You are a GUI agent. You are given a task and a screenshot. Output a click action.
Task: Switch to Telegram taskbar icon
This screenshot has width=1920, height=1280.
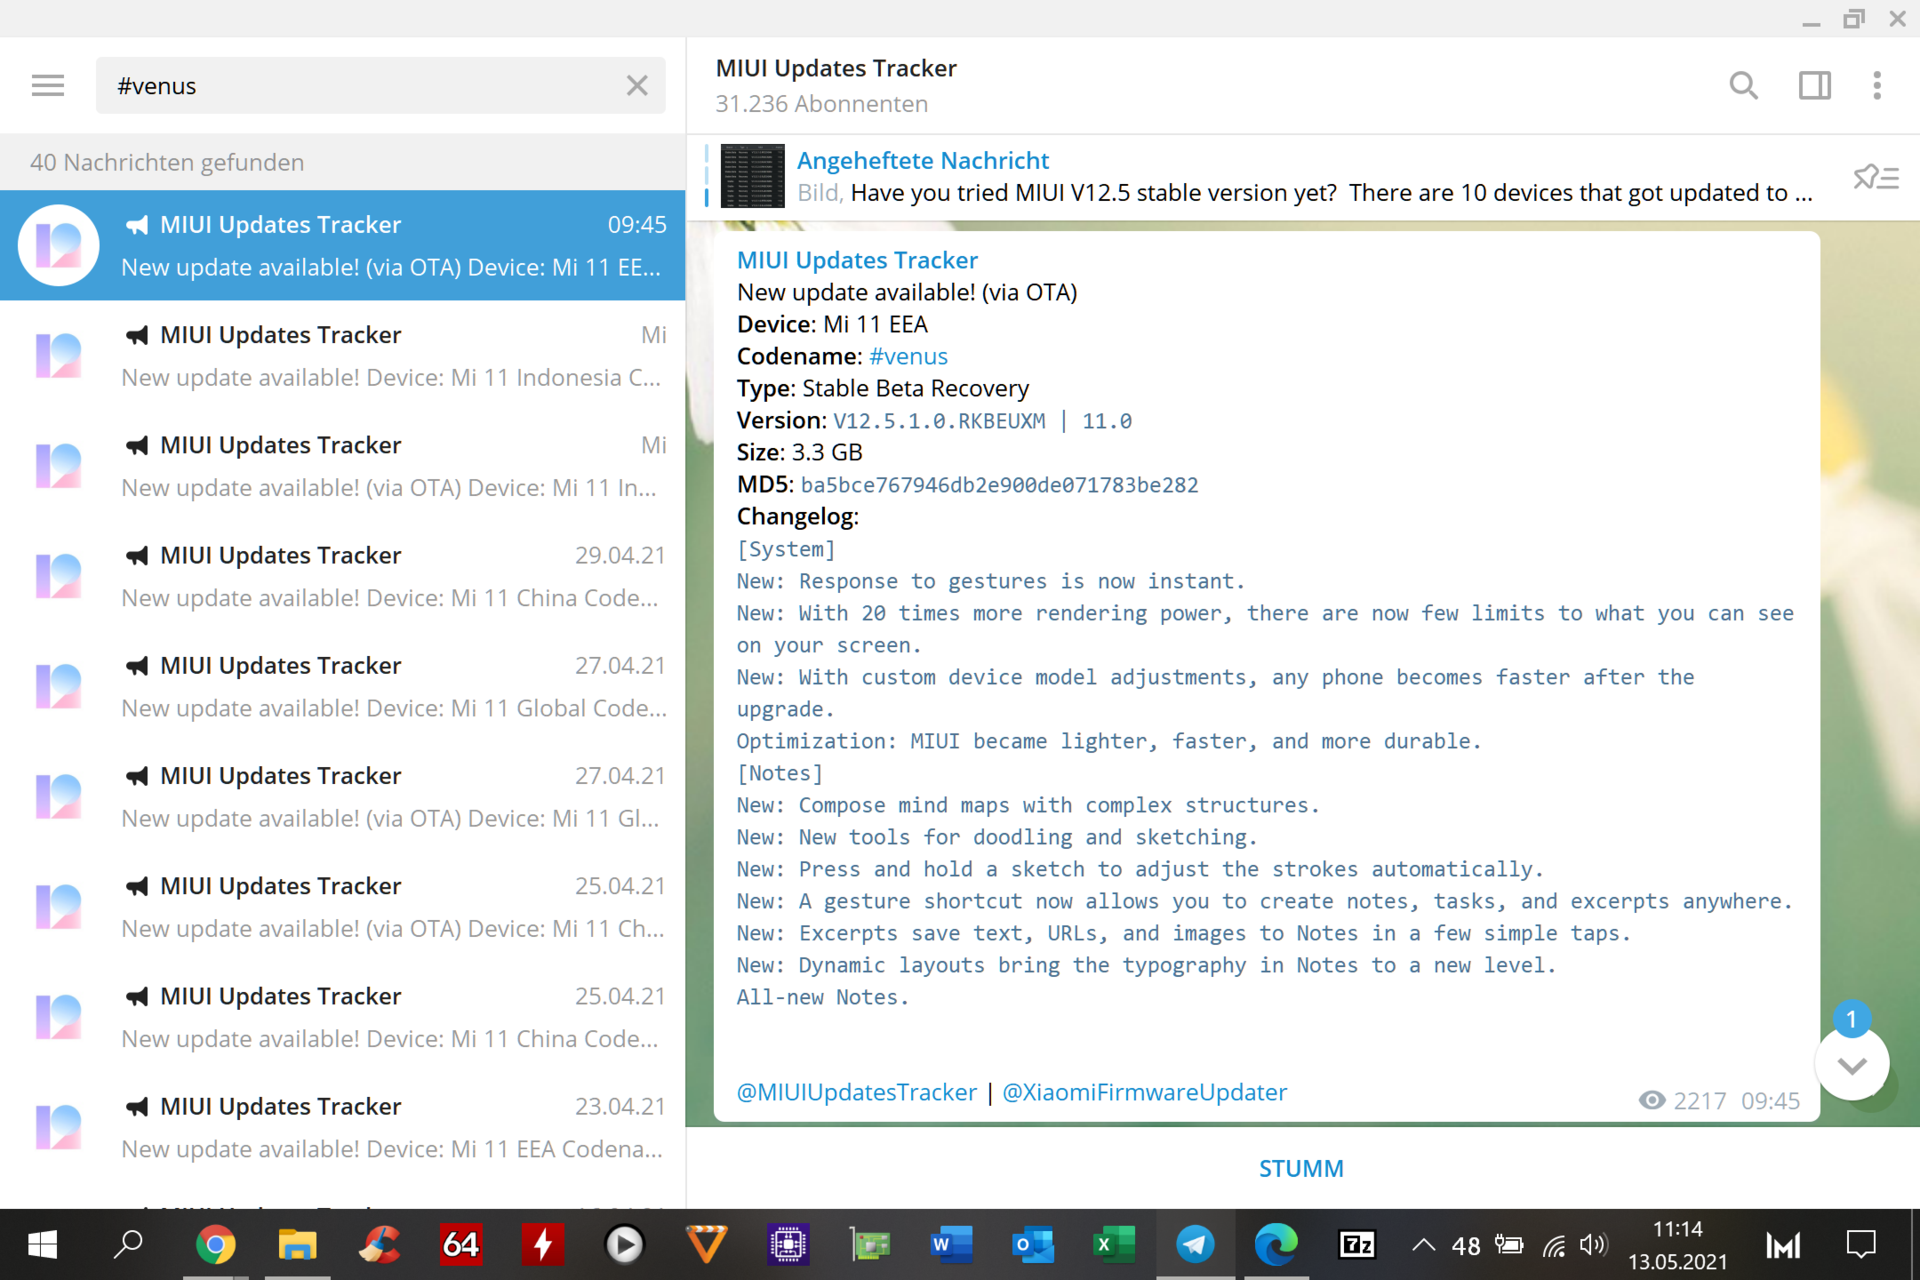click(1195, 1245)
